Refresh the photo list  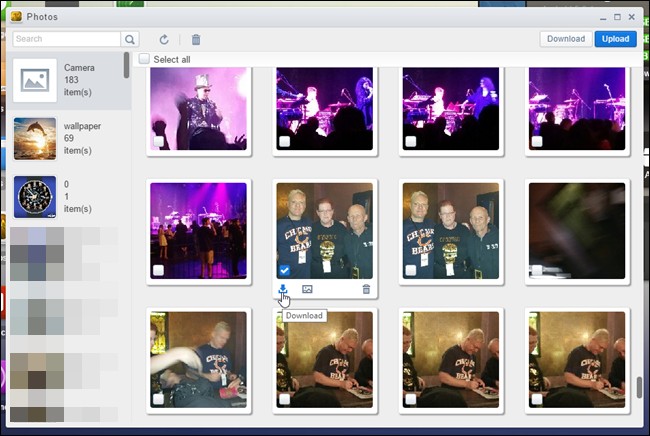click(164, 39)
